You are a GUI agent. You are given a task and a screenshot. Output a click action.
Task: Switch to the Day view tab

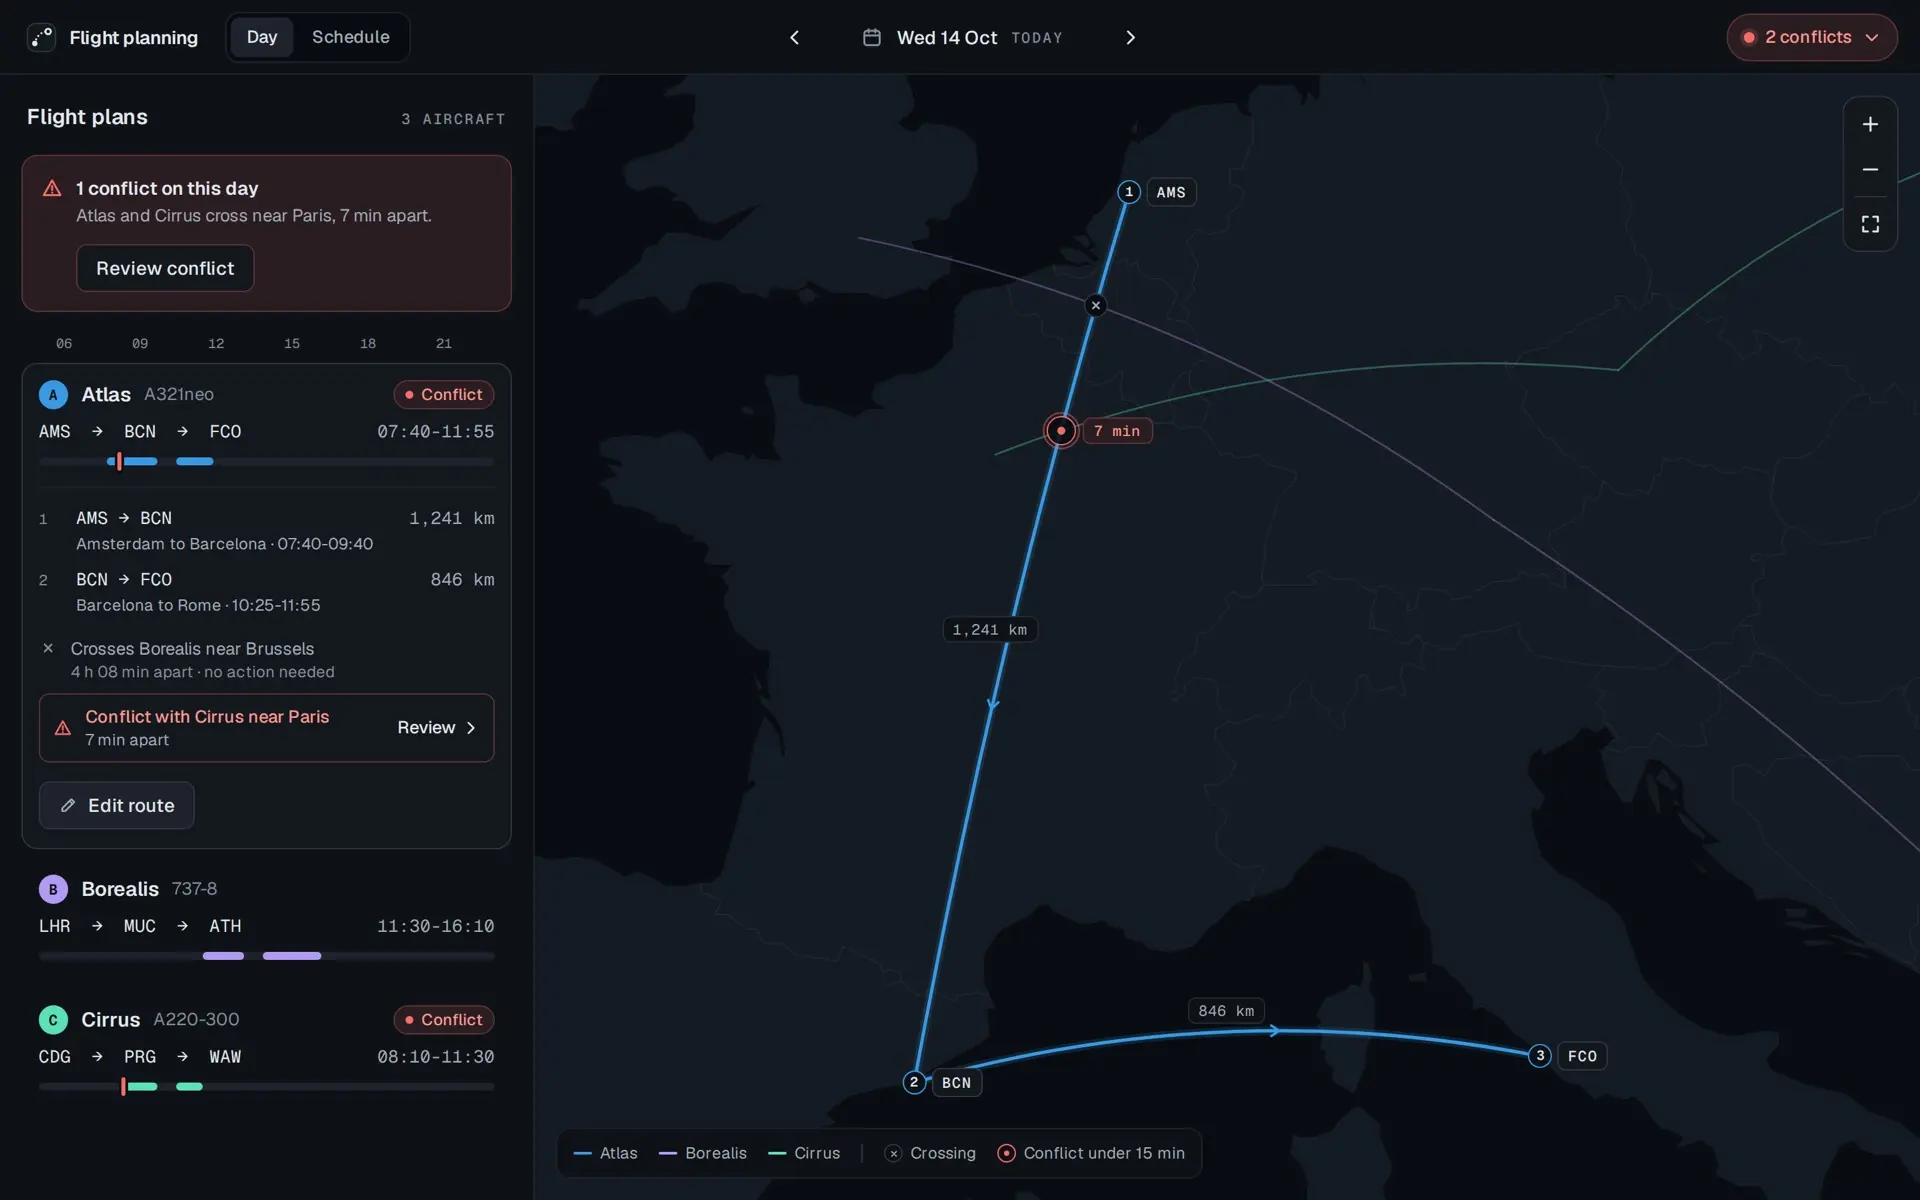pos(262,37)
